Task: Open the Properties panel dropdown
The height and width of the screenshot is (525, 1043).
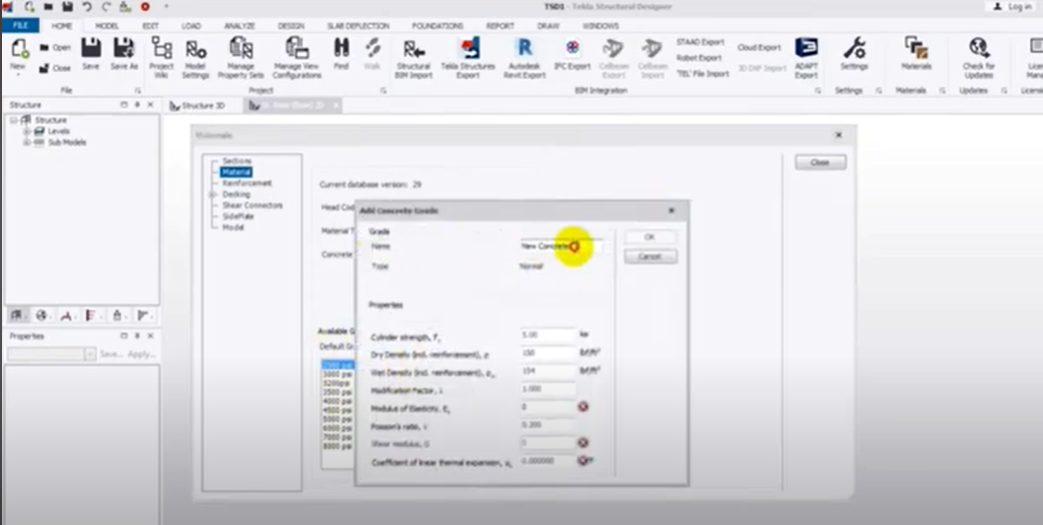Action: (90, 355)
